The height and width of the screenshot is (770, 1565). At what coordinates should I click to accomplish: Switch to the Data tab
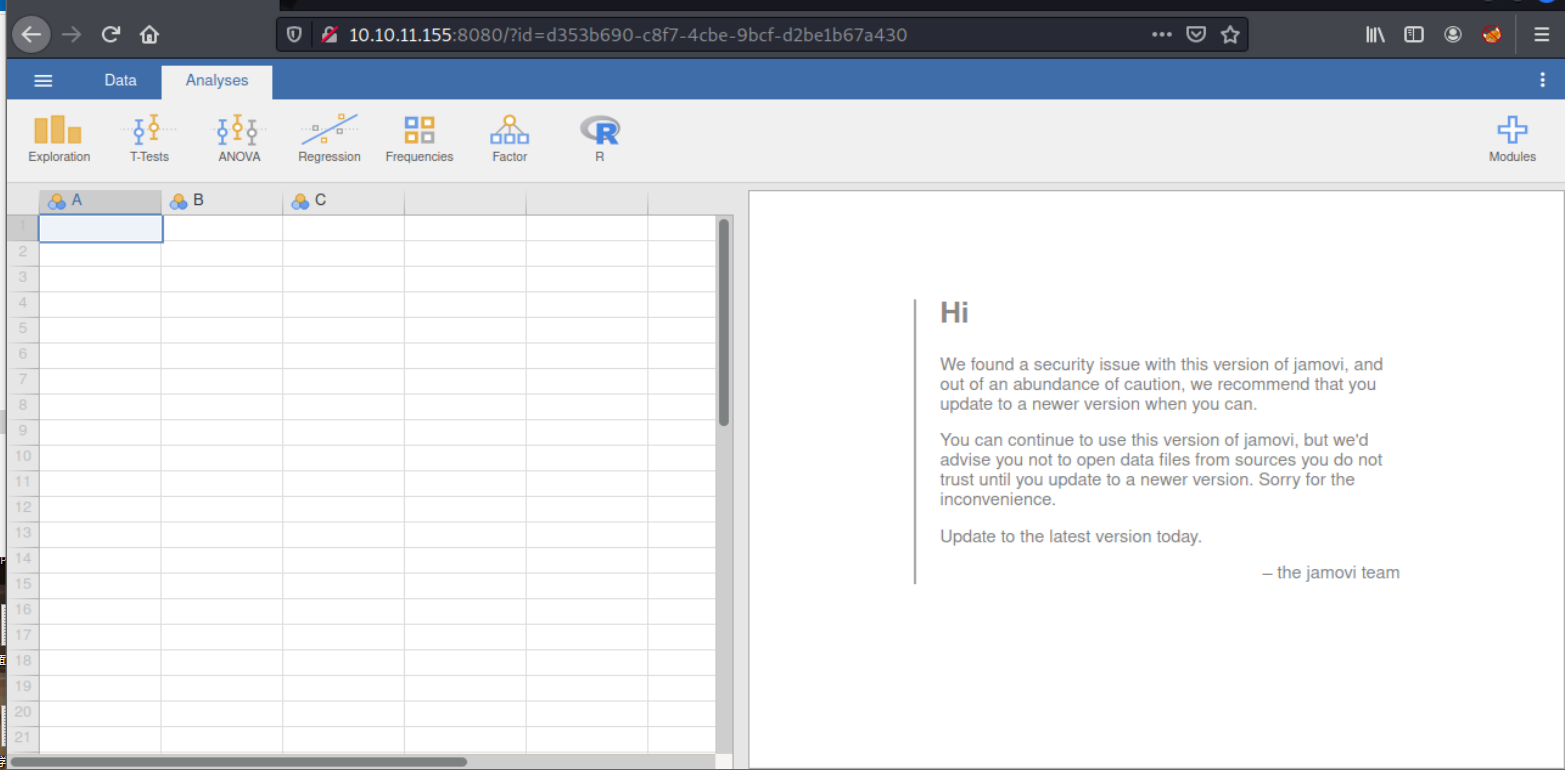(120, 80)
